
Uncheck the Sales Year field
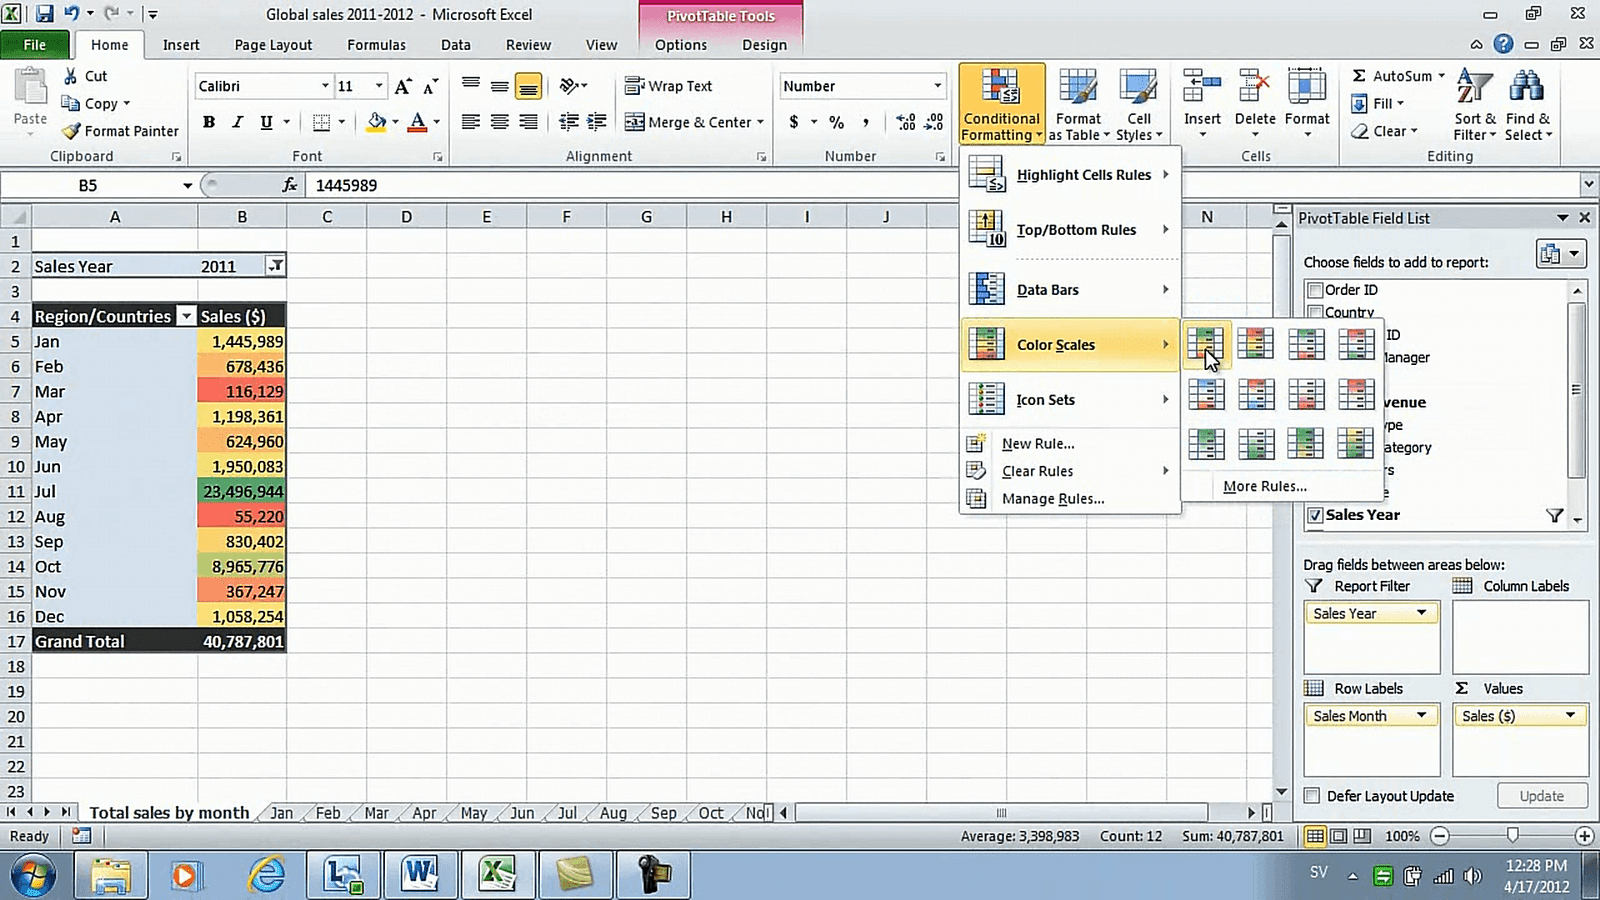(1317, 515)
